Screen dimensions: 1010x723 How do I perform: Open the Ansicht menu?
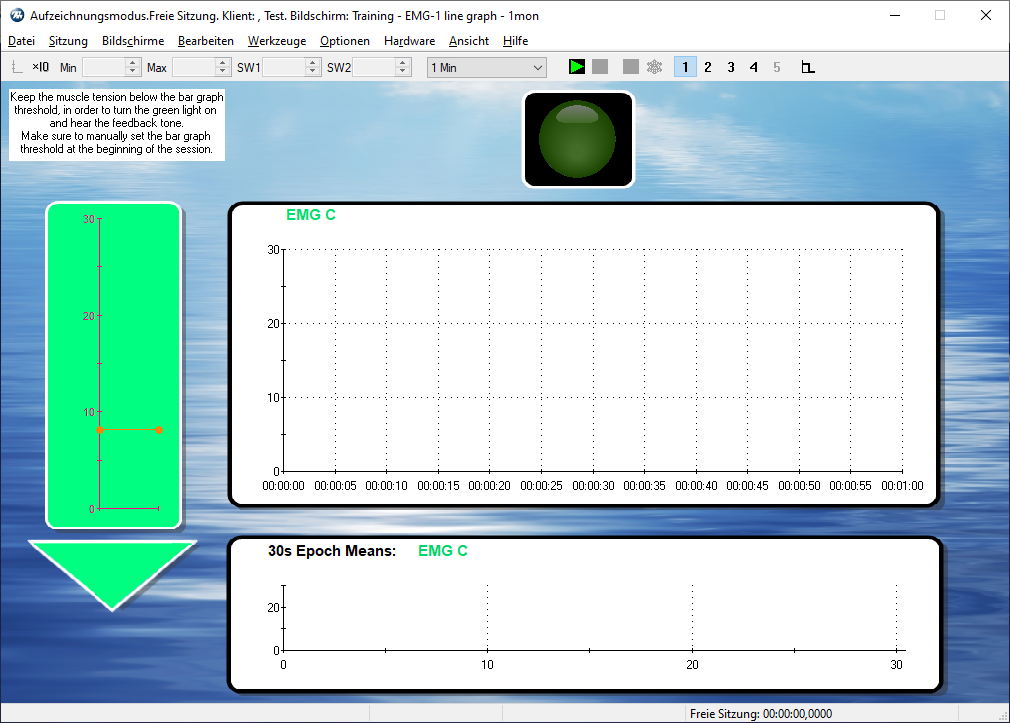pos(469,41)
